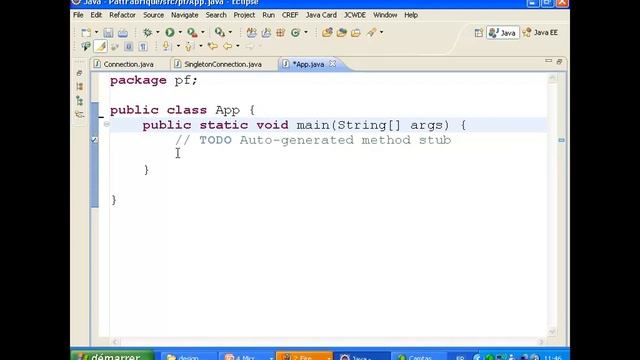Open the Search menu
Image resolution: width=640 pixels, height=360 pixels.
pyautogui.click(x=216, y=15)
